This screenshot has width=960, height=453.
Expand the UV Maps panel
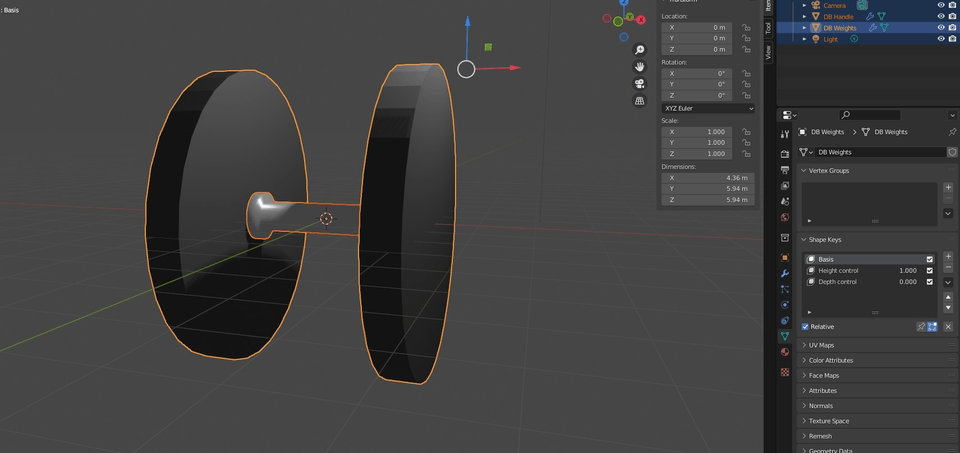pyautogui.click(x=821, y=345)
